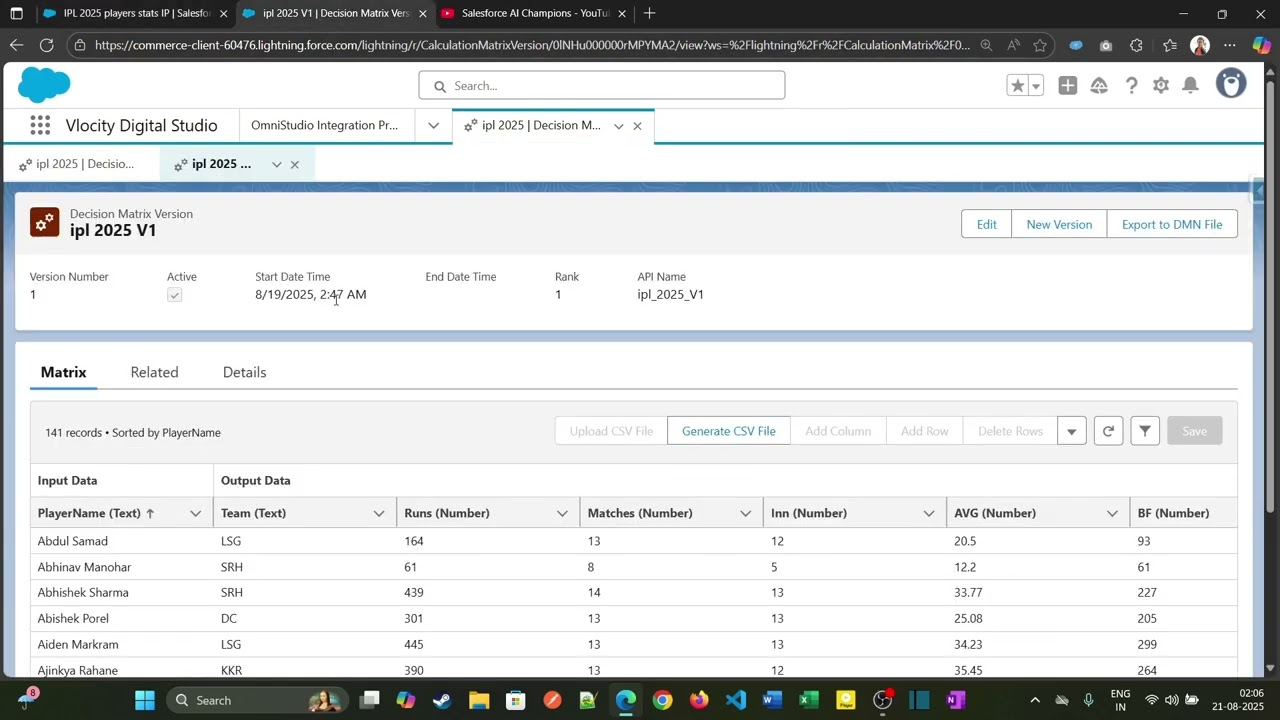Click the browser back arrow
The image size is (1280, 720).
[16, 45]
